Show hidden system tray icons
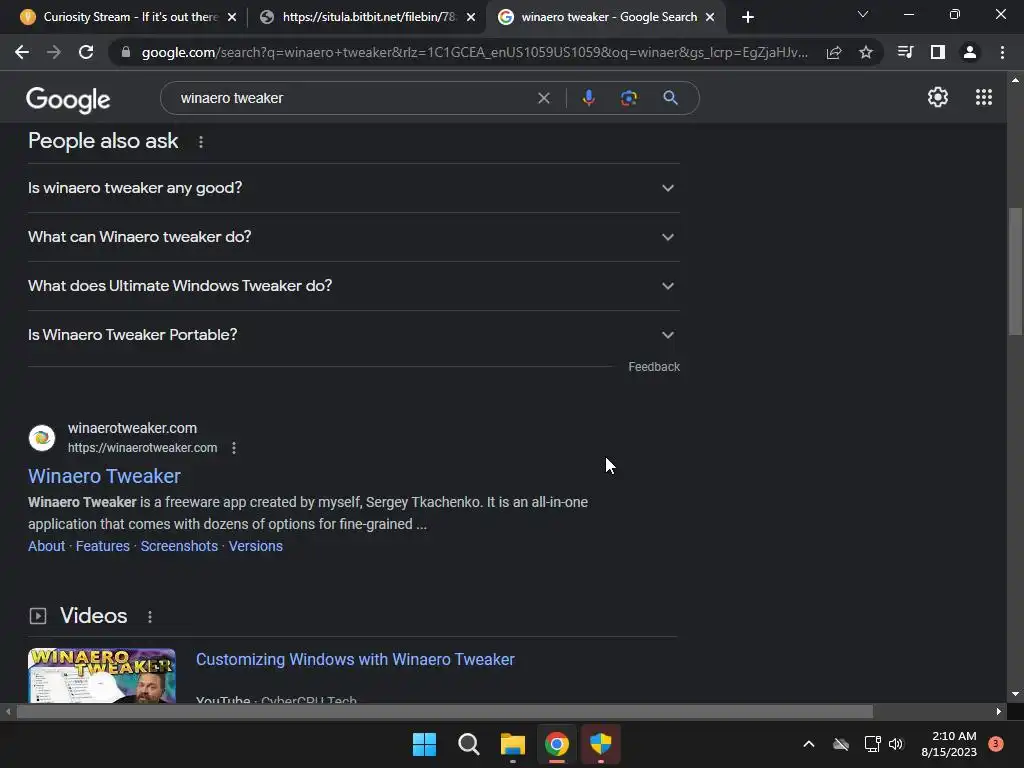This screenshot has height=768, width=1024. coord(808,744)
